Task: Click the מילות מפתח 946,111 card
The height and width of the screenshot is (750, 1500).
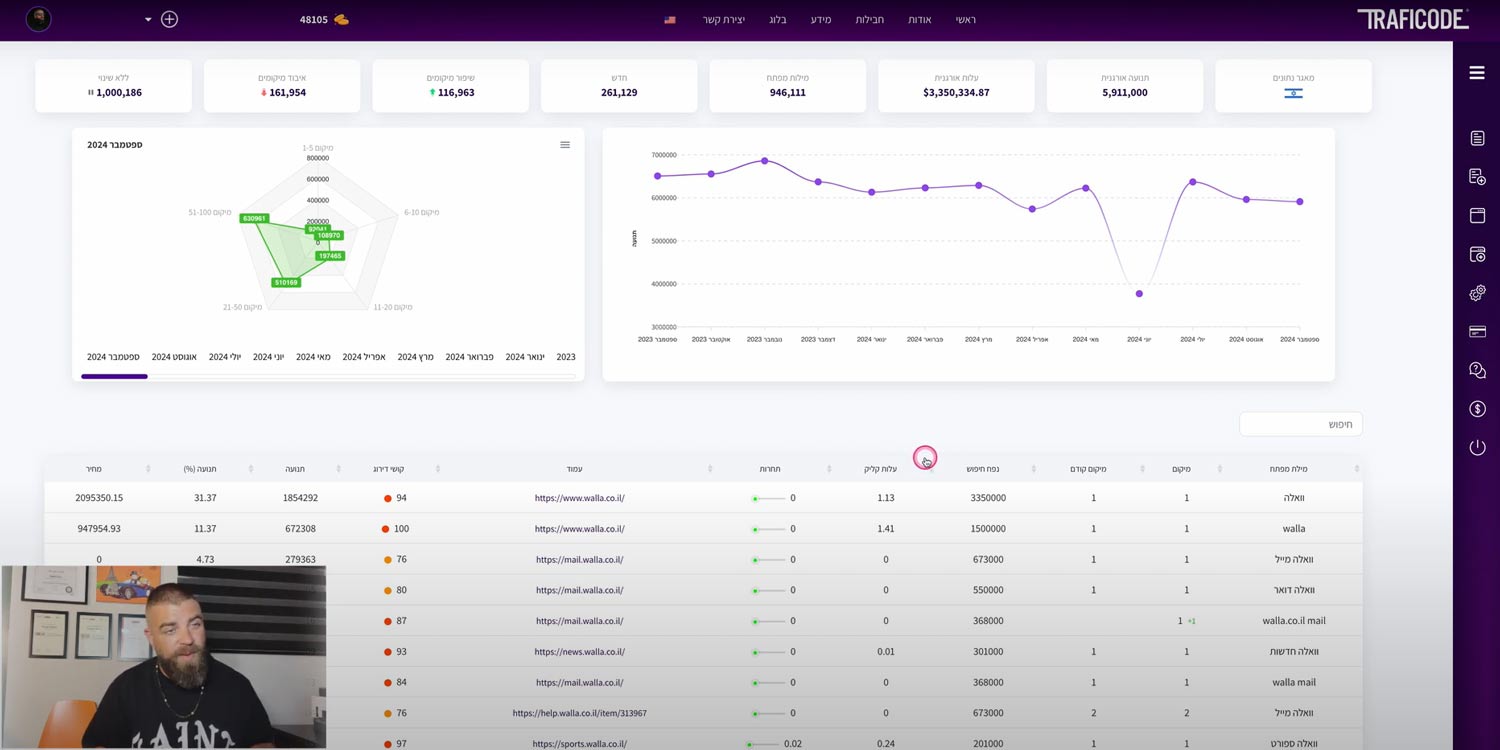Action: click(x=788, y=85)
